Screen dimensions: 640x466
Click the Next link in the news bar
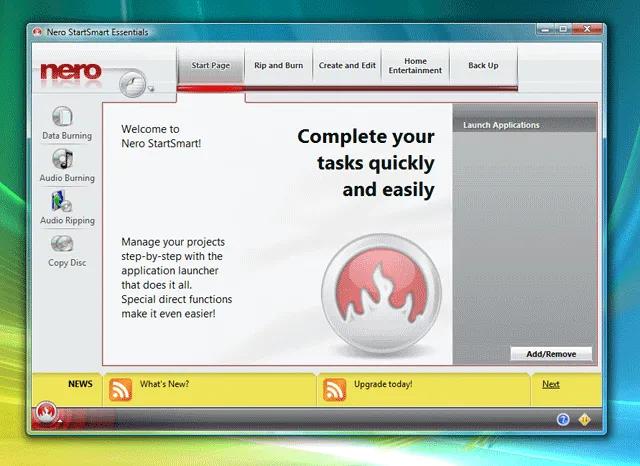pos(551,384)
